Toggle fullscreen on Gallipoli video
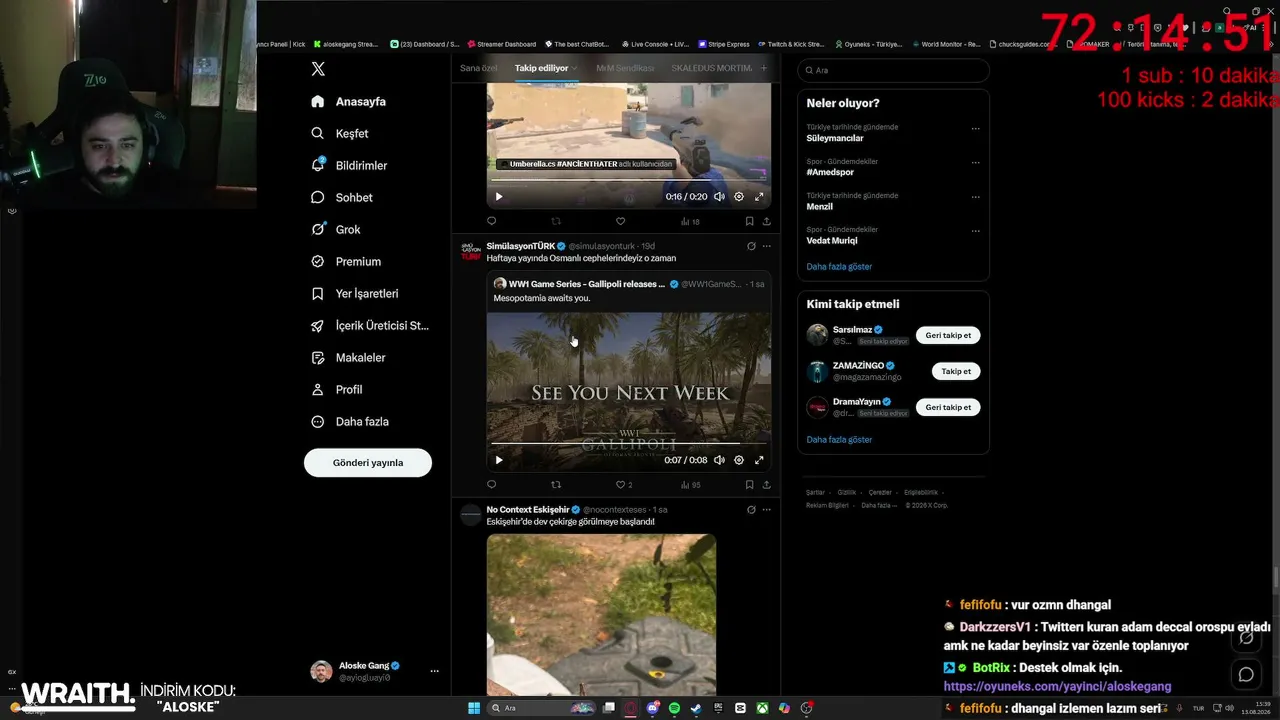Image resolution: width=1280 pixels, height=720 pixels. click(x=759, y=460)
